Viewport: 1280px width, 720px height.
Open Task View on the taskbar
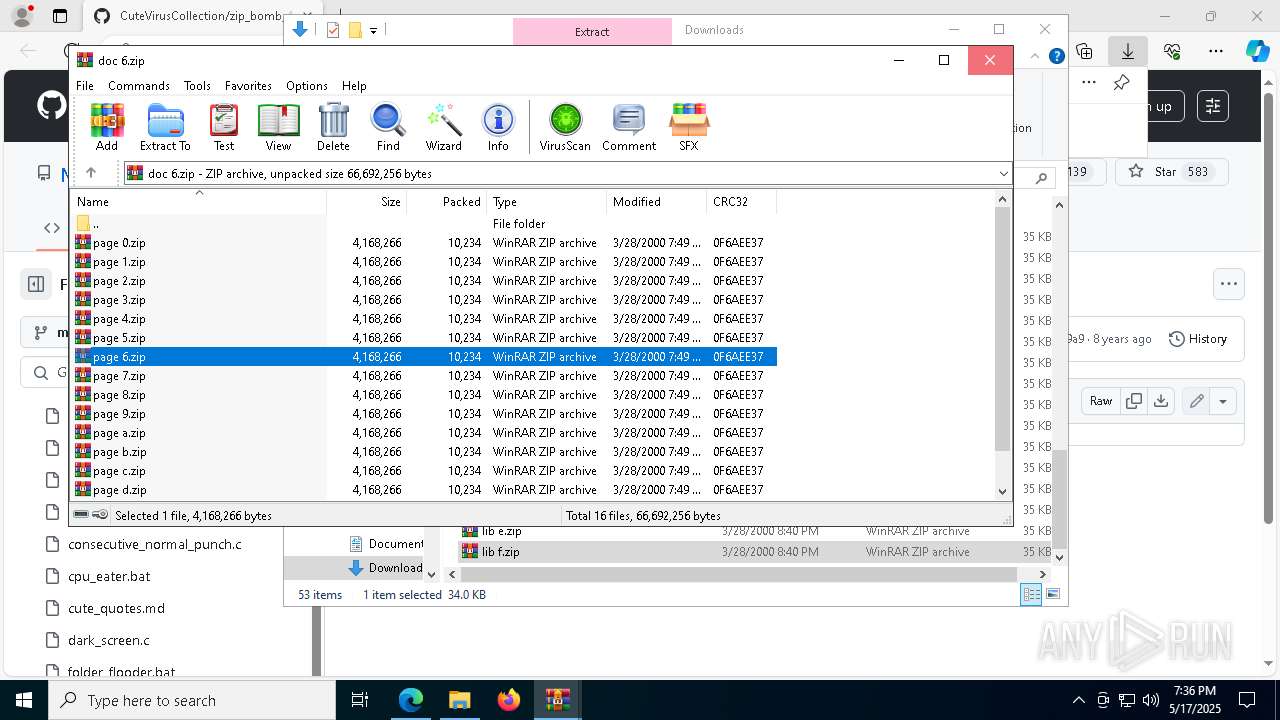point(361,700)
